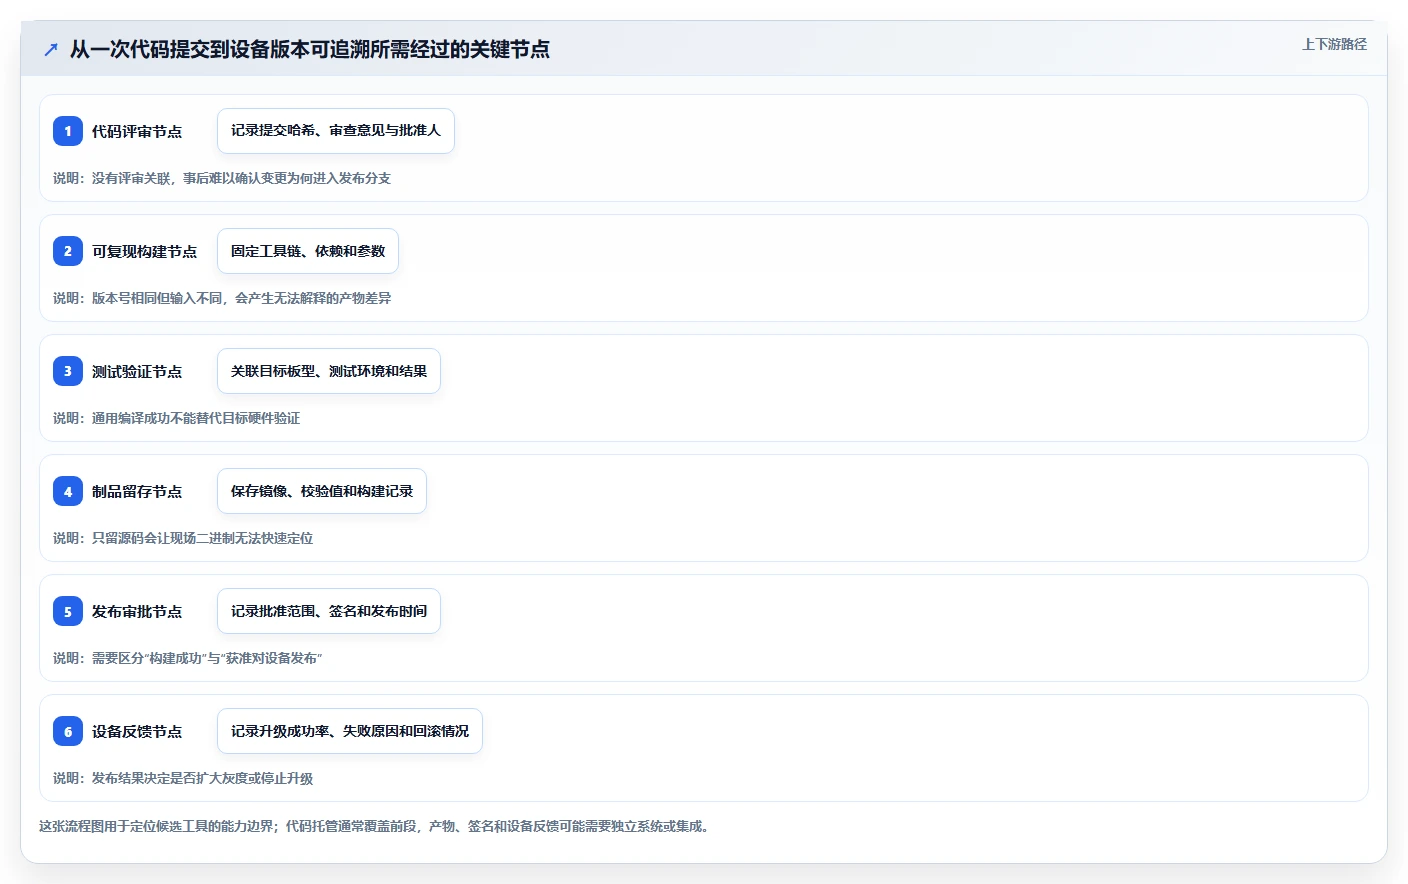Screen dimensions: 1408x884
Task: Click the note 只留源码会让现场二进制无法快速定位
Action: tap(183, 538)
